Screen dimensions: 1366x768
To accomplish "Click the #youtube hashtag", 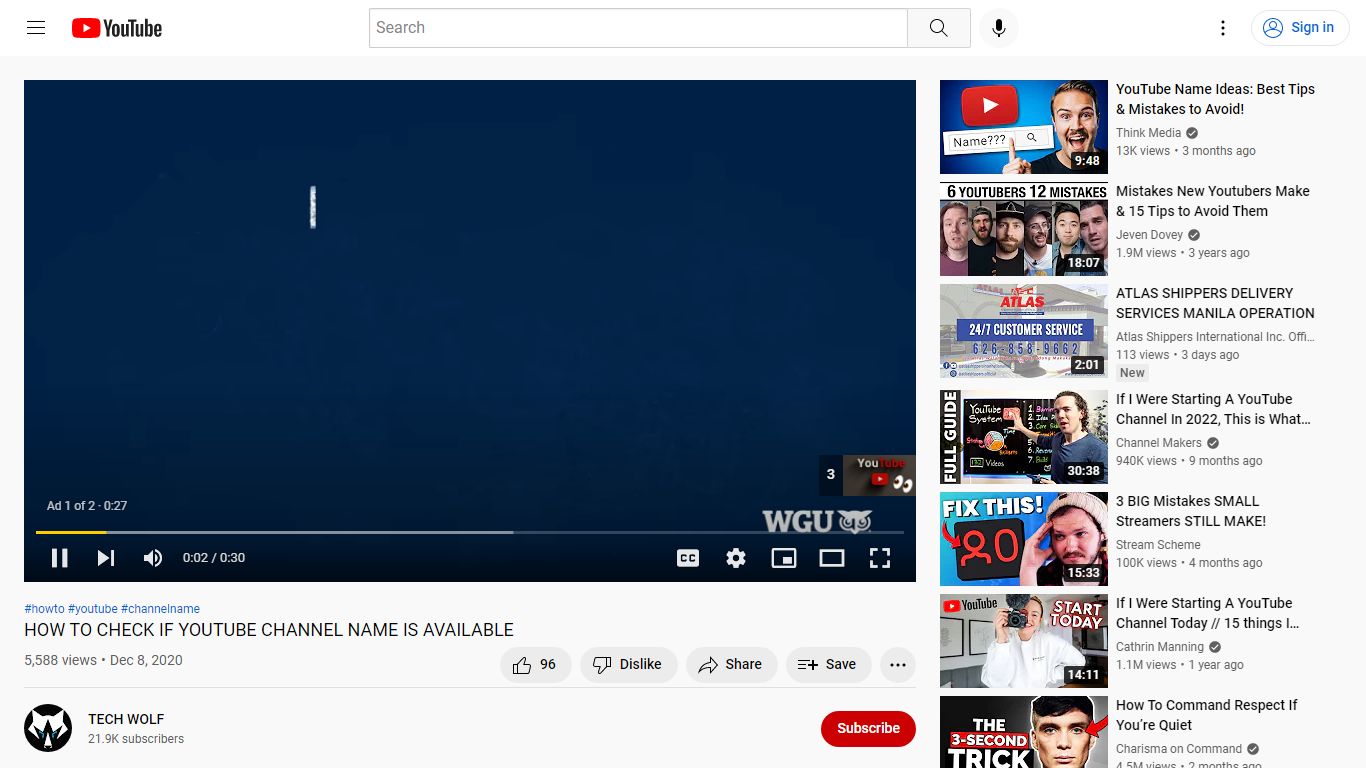I will 92,609.
